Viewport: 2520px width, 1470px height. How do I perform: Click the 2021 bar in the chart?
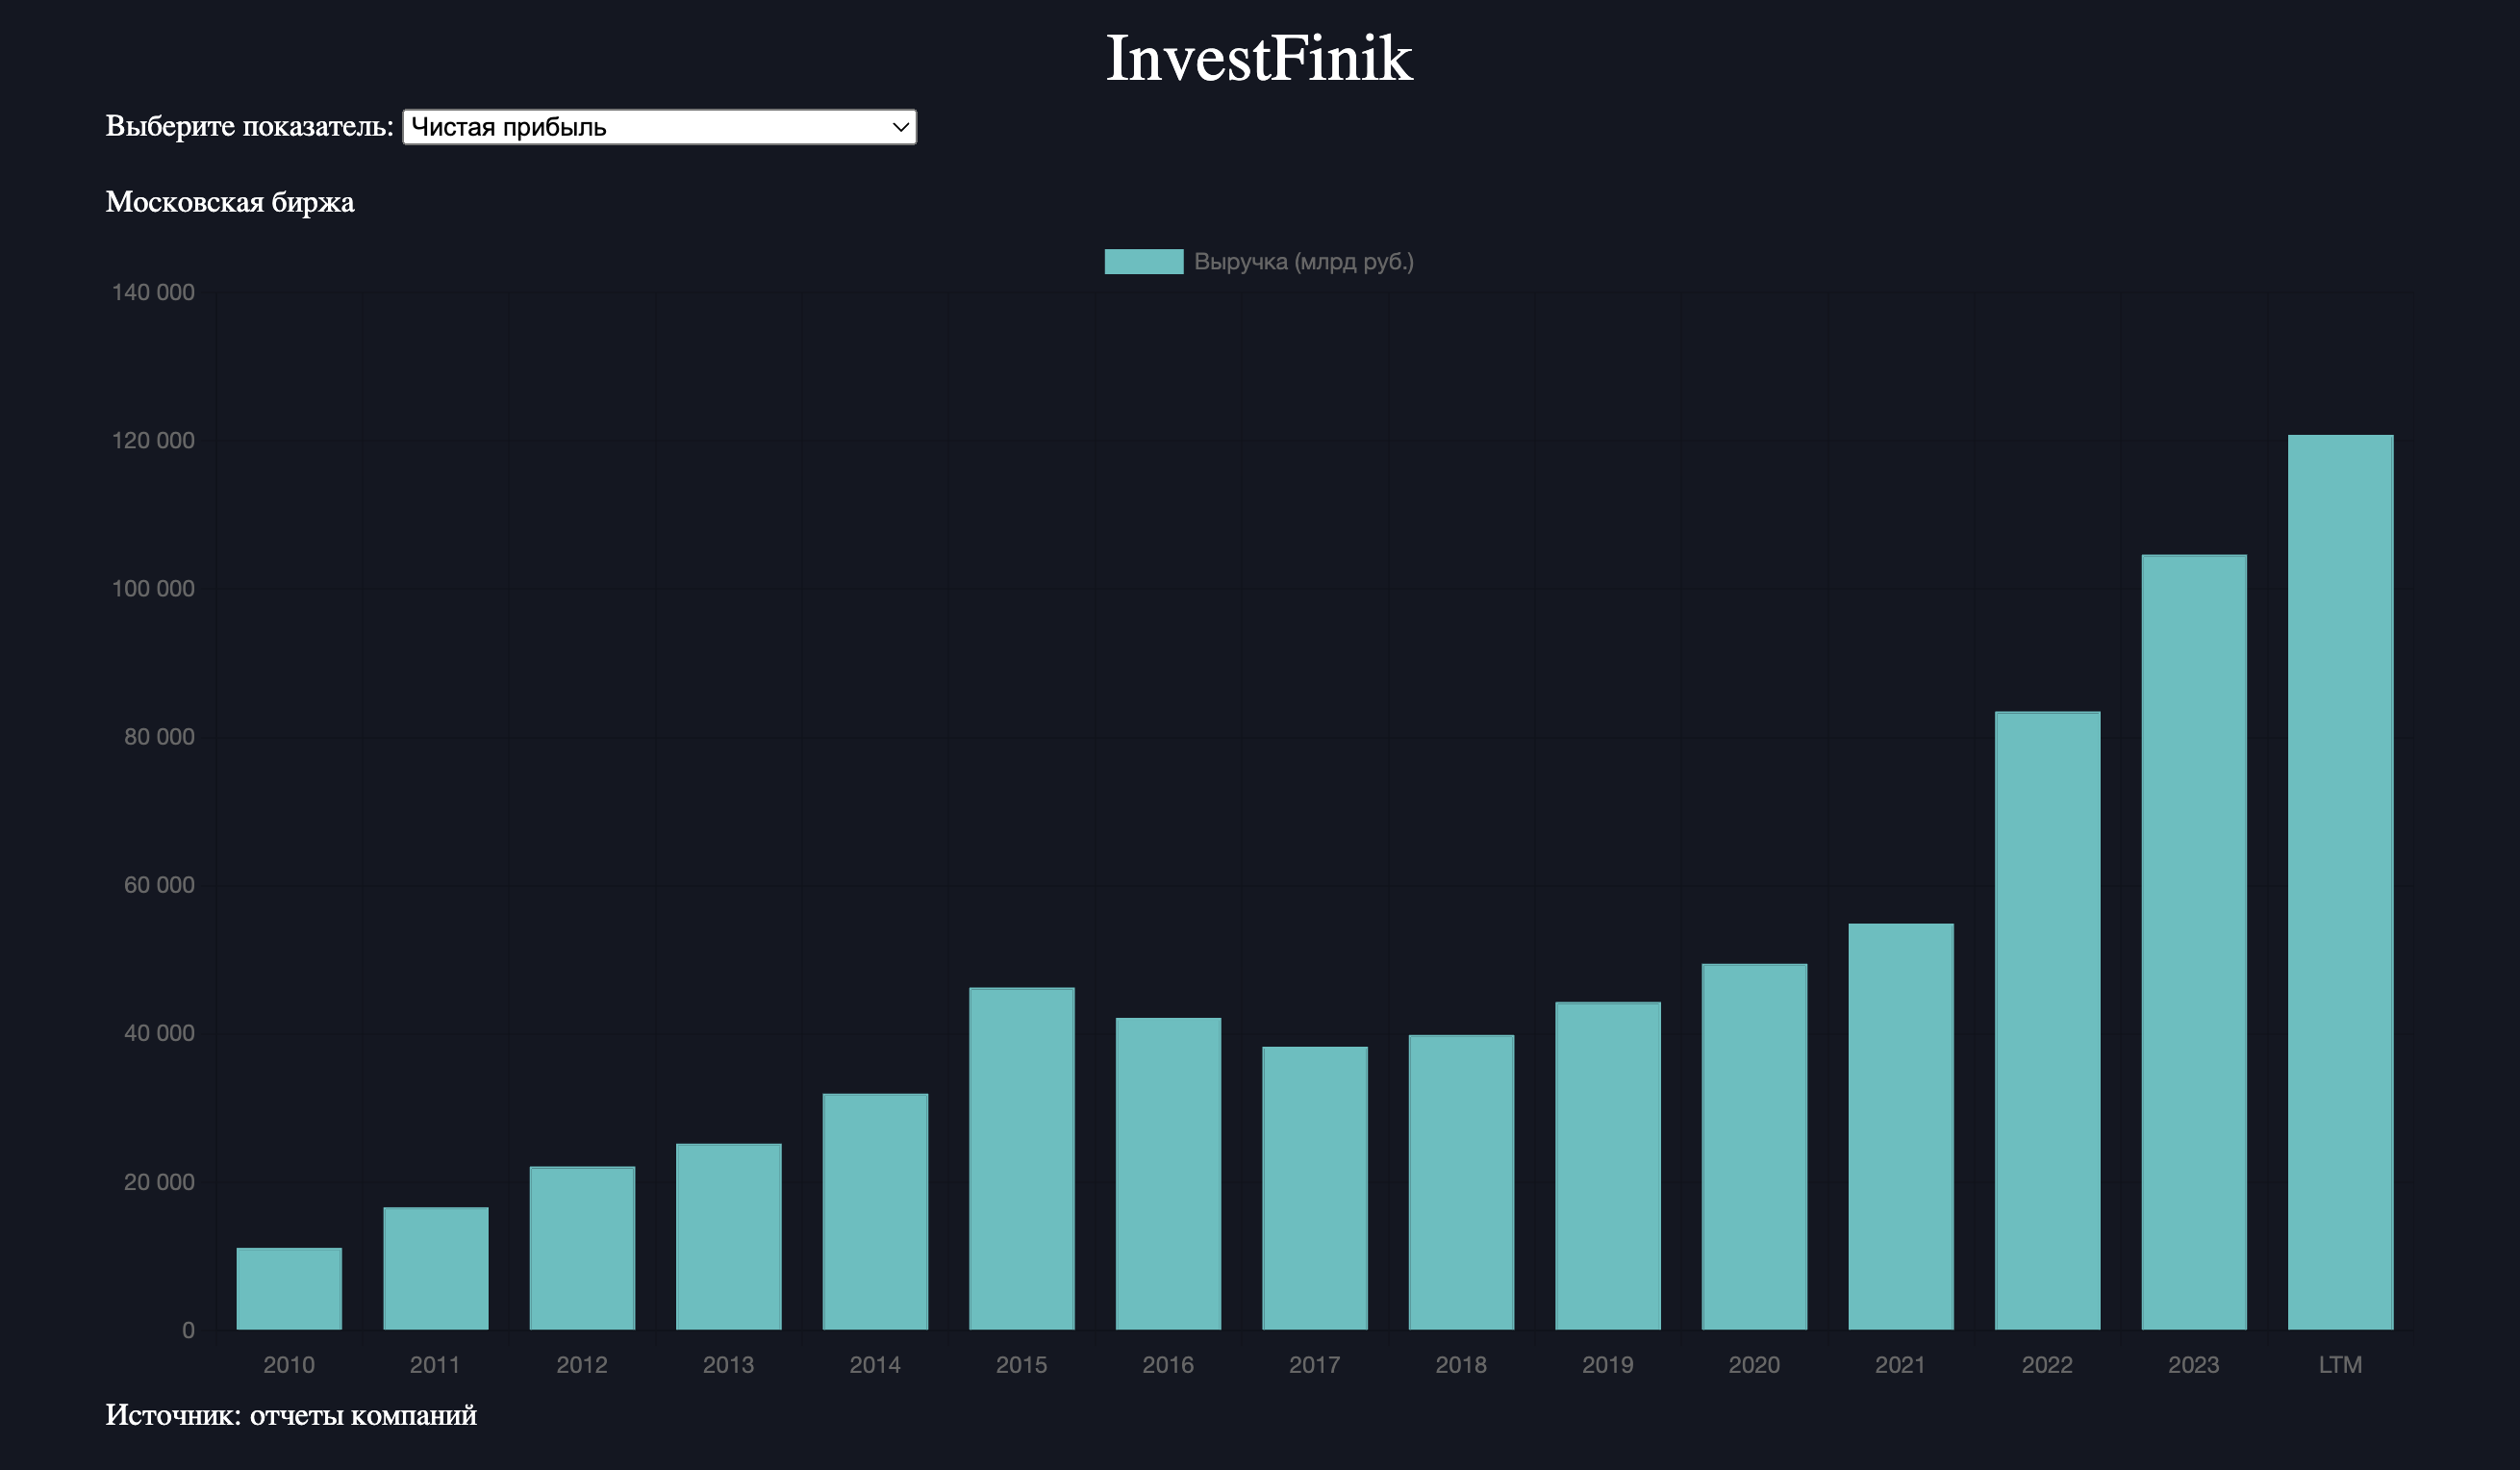click(1901, 1126)
